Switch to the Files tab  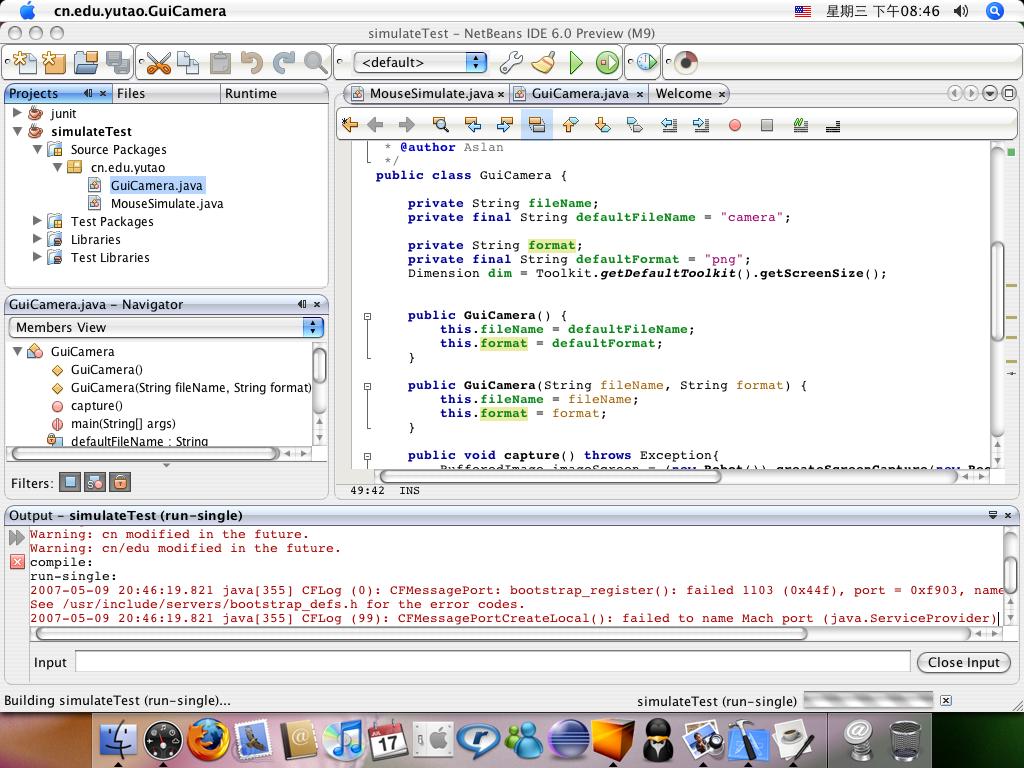coord(167,93)
